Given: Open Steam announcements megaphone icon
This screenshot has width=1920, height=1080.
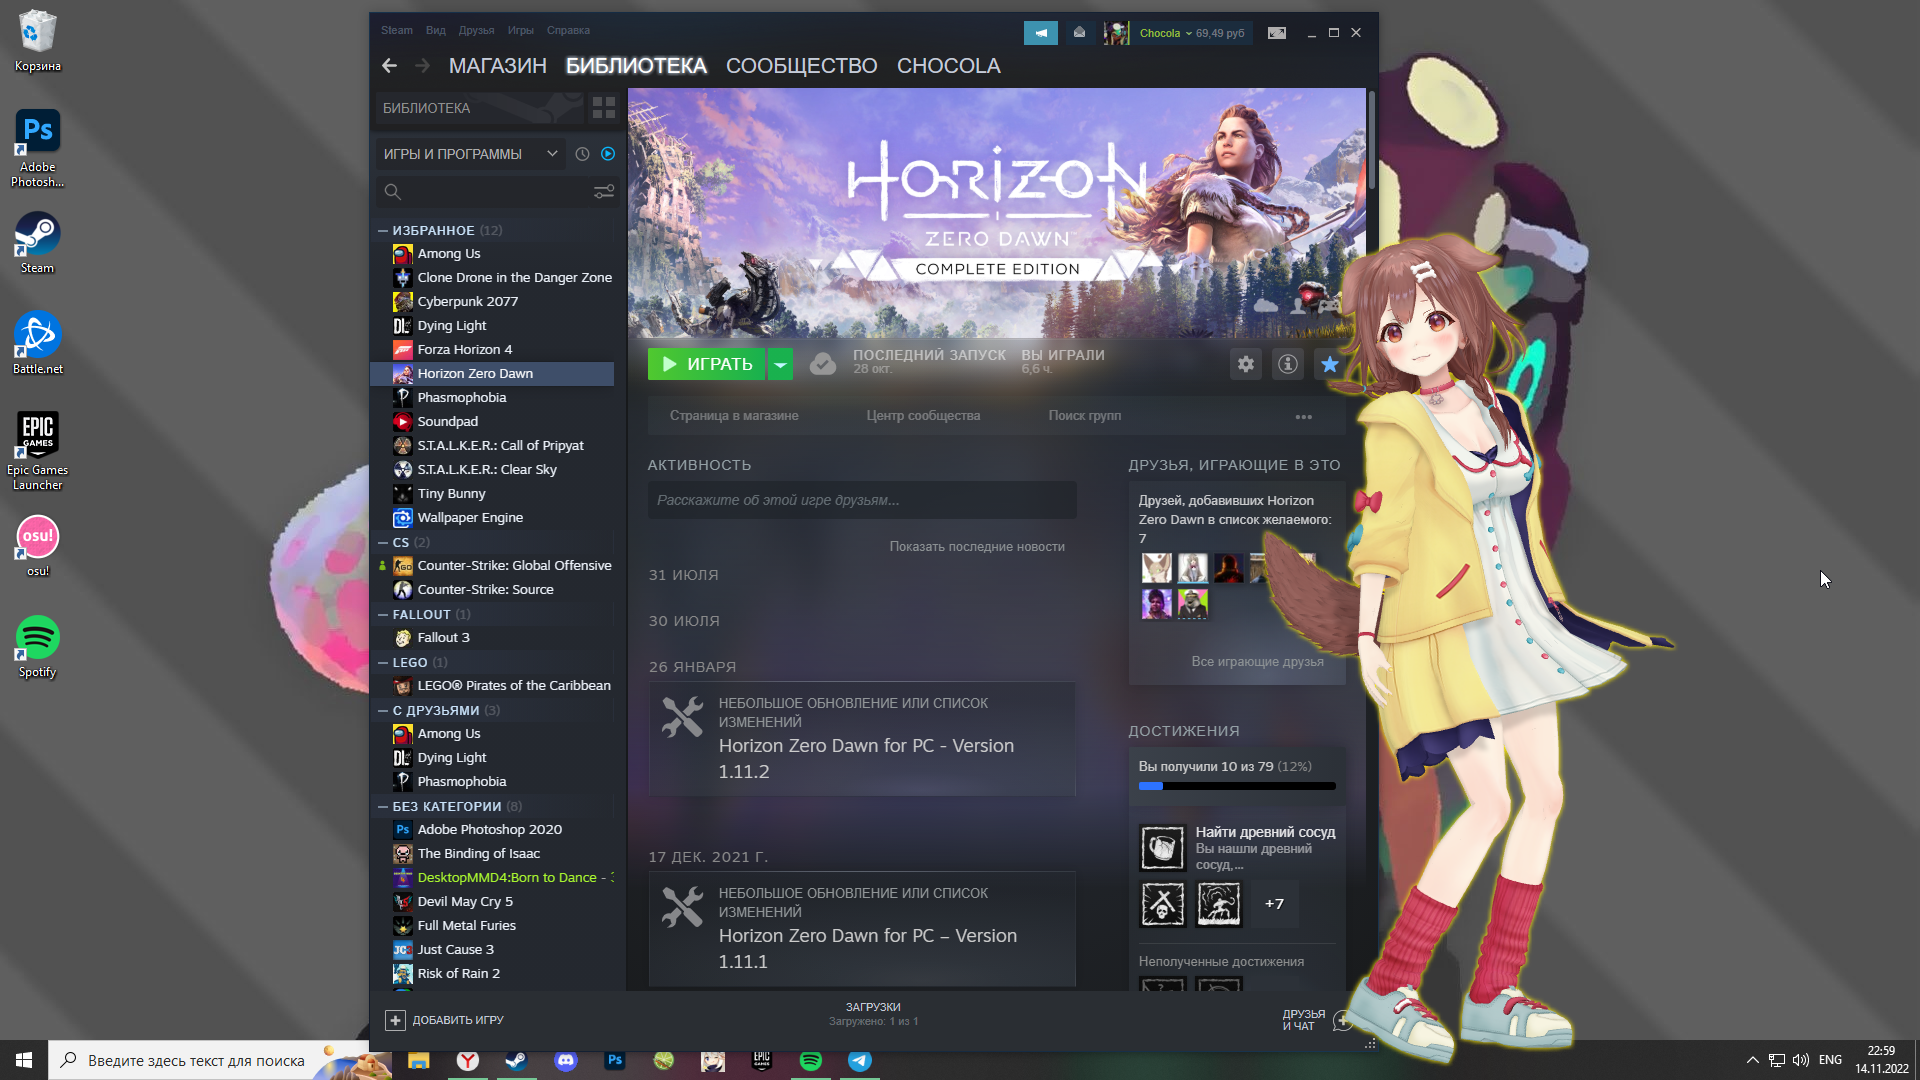Looking at the screenshot, I should 1040,33.
